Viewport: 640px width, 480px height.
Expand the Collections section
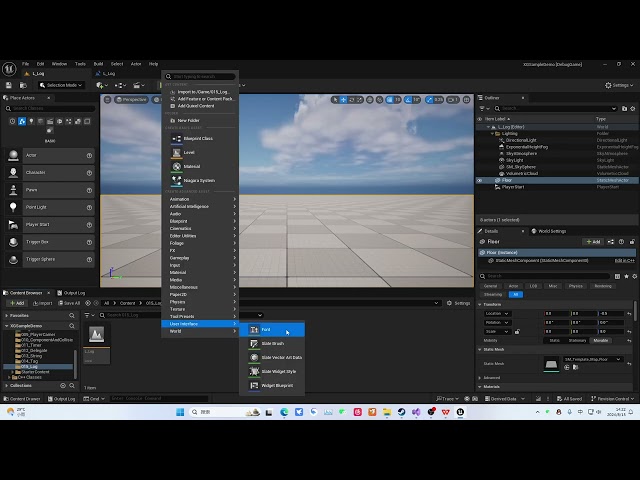(x=7, y=385)
